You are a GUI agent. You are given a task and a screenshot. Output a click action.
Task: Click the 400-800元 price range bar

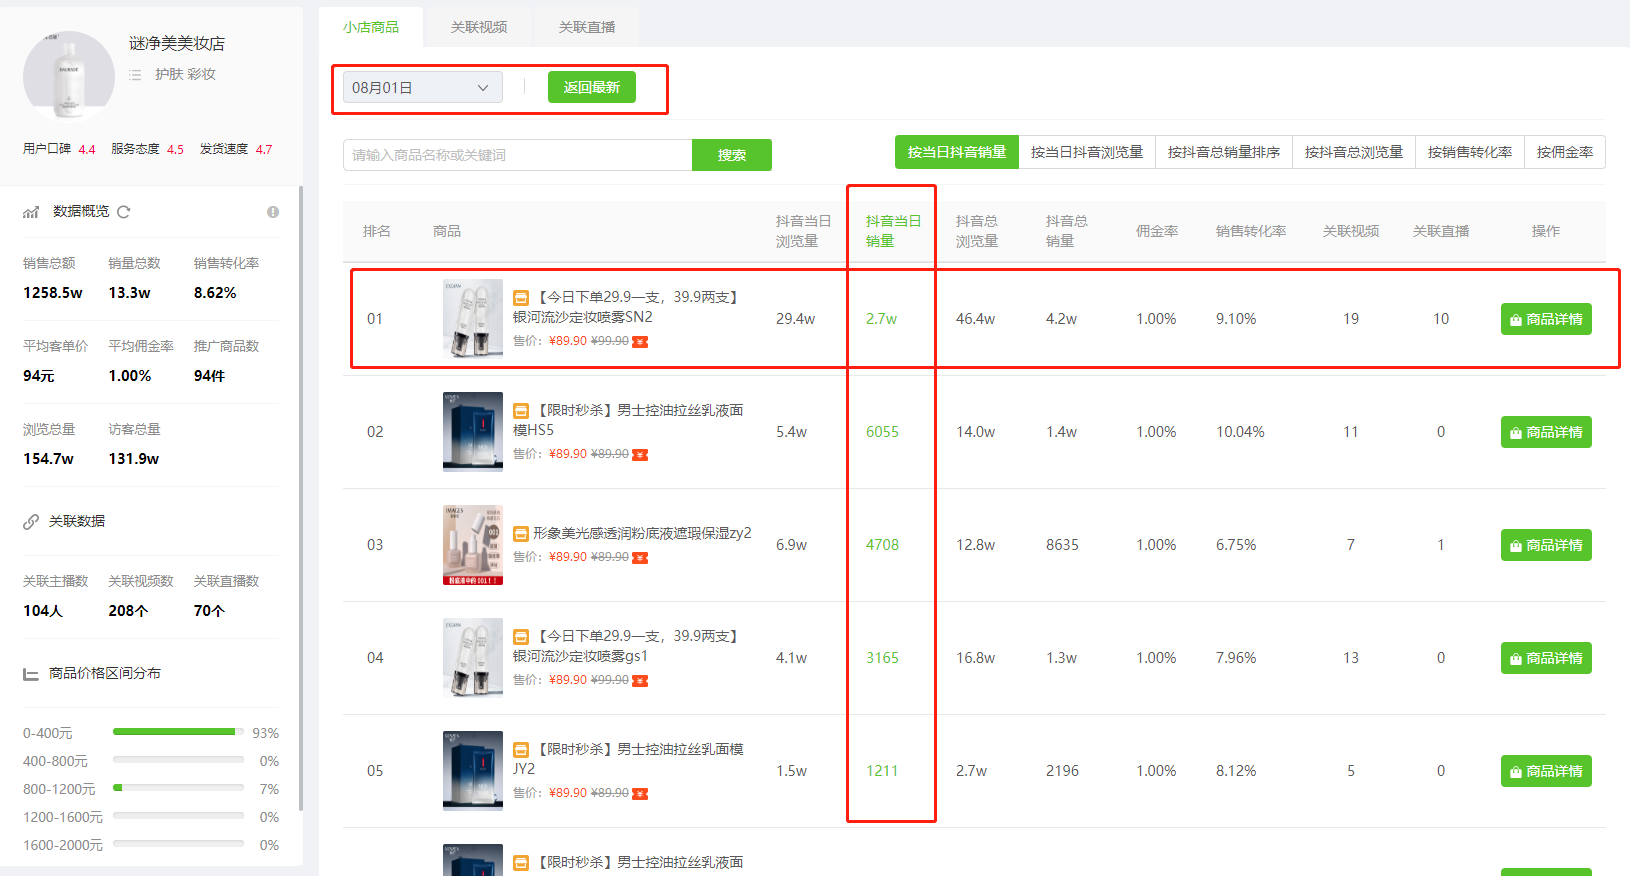click(x=179, y=760)
